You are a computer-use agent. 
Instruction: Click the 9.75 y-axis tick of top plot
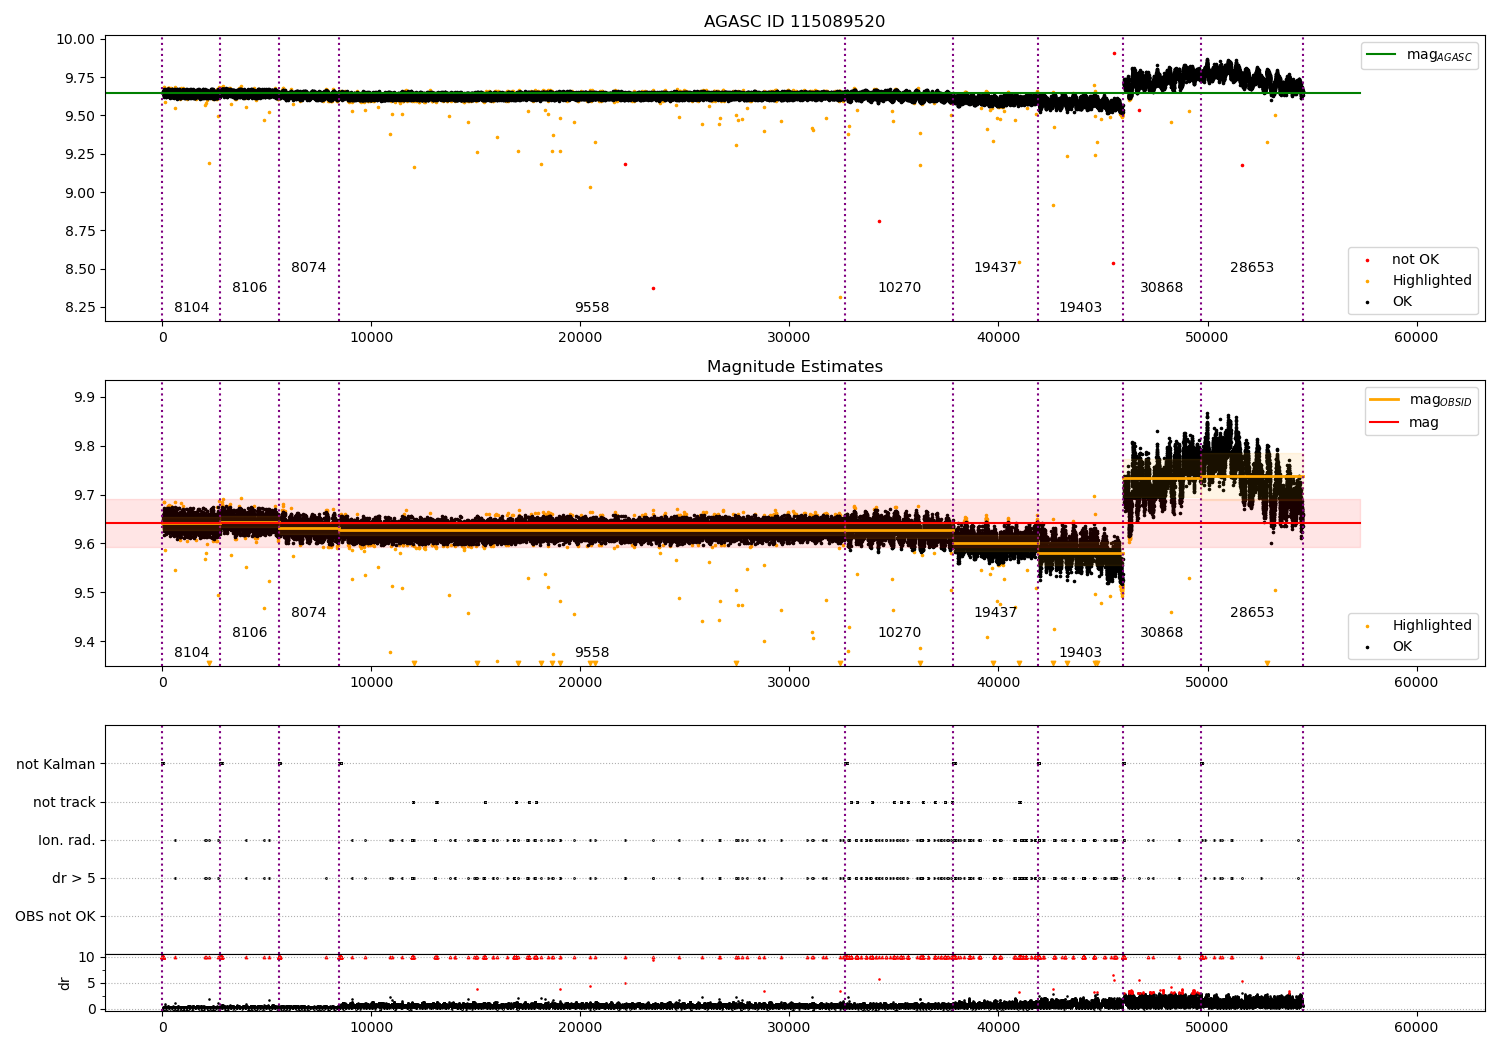pyautogui.click(x=80, y=78)
